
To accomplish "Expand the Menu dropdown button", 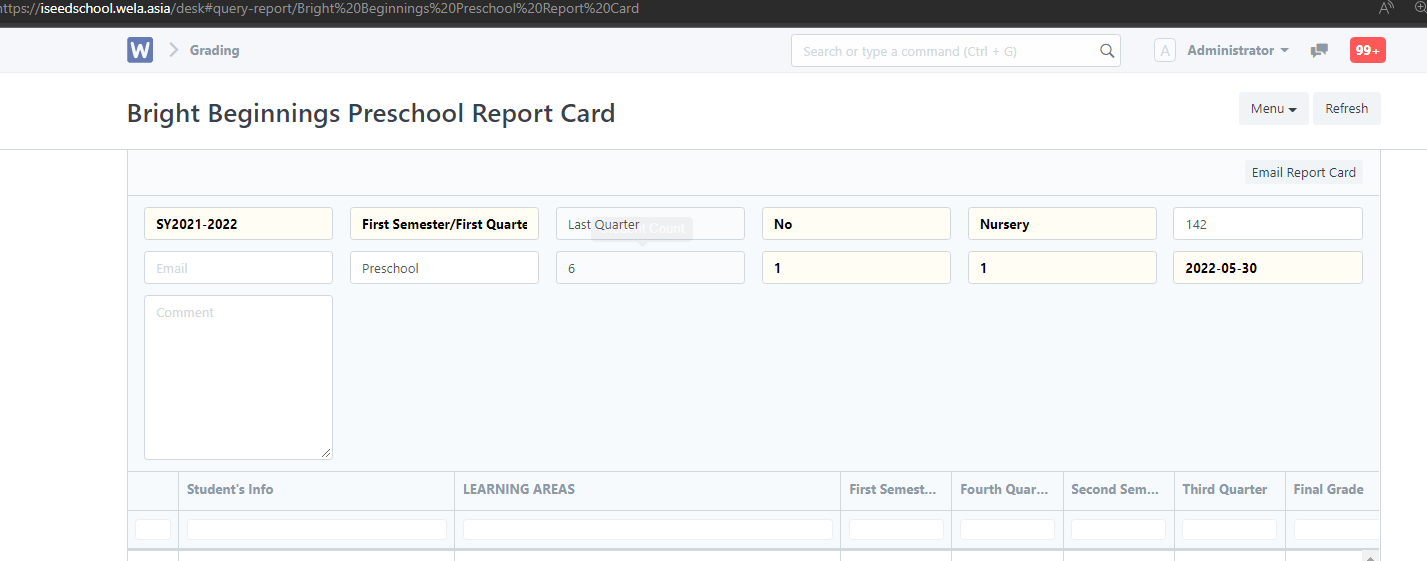I will point(1273,109).
